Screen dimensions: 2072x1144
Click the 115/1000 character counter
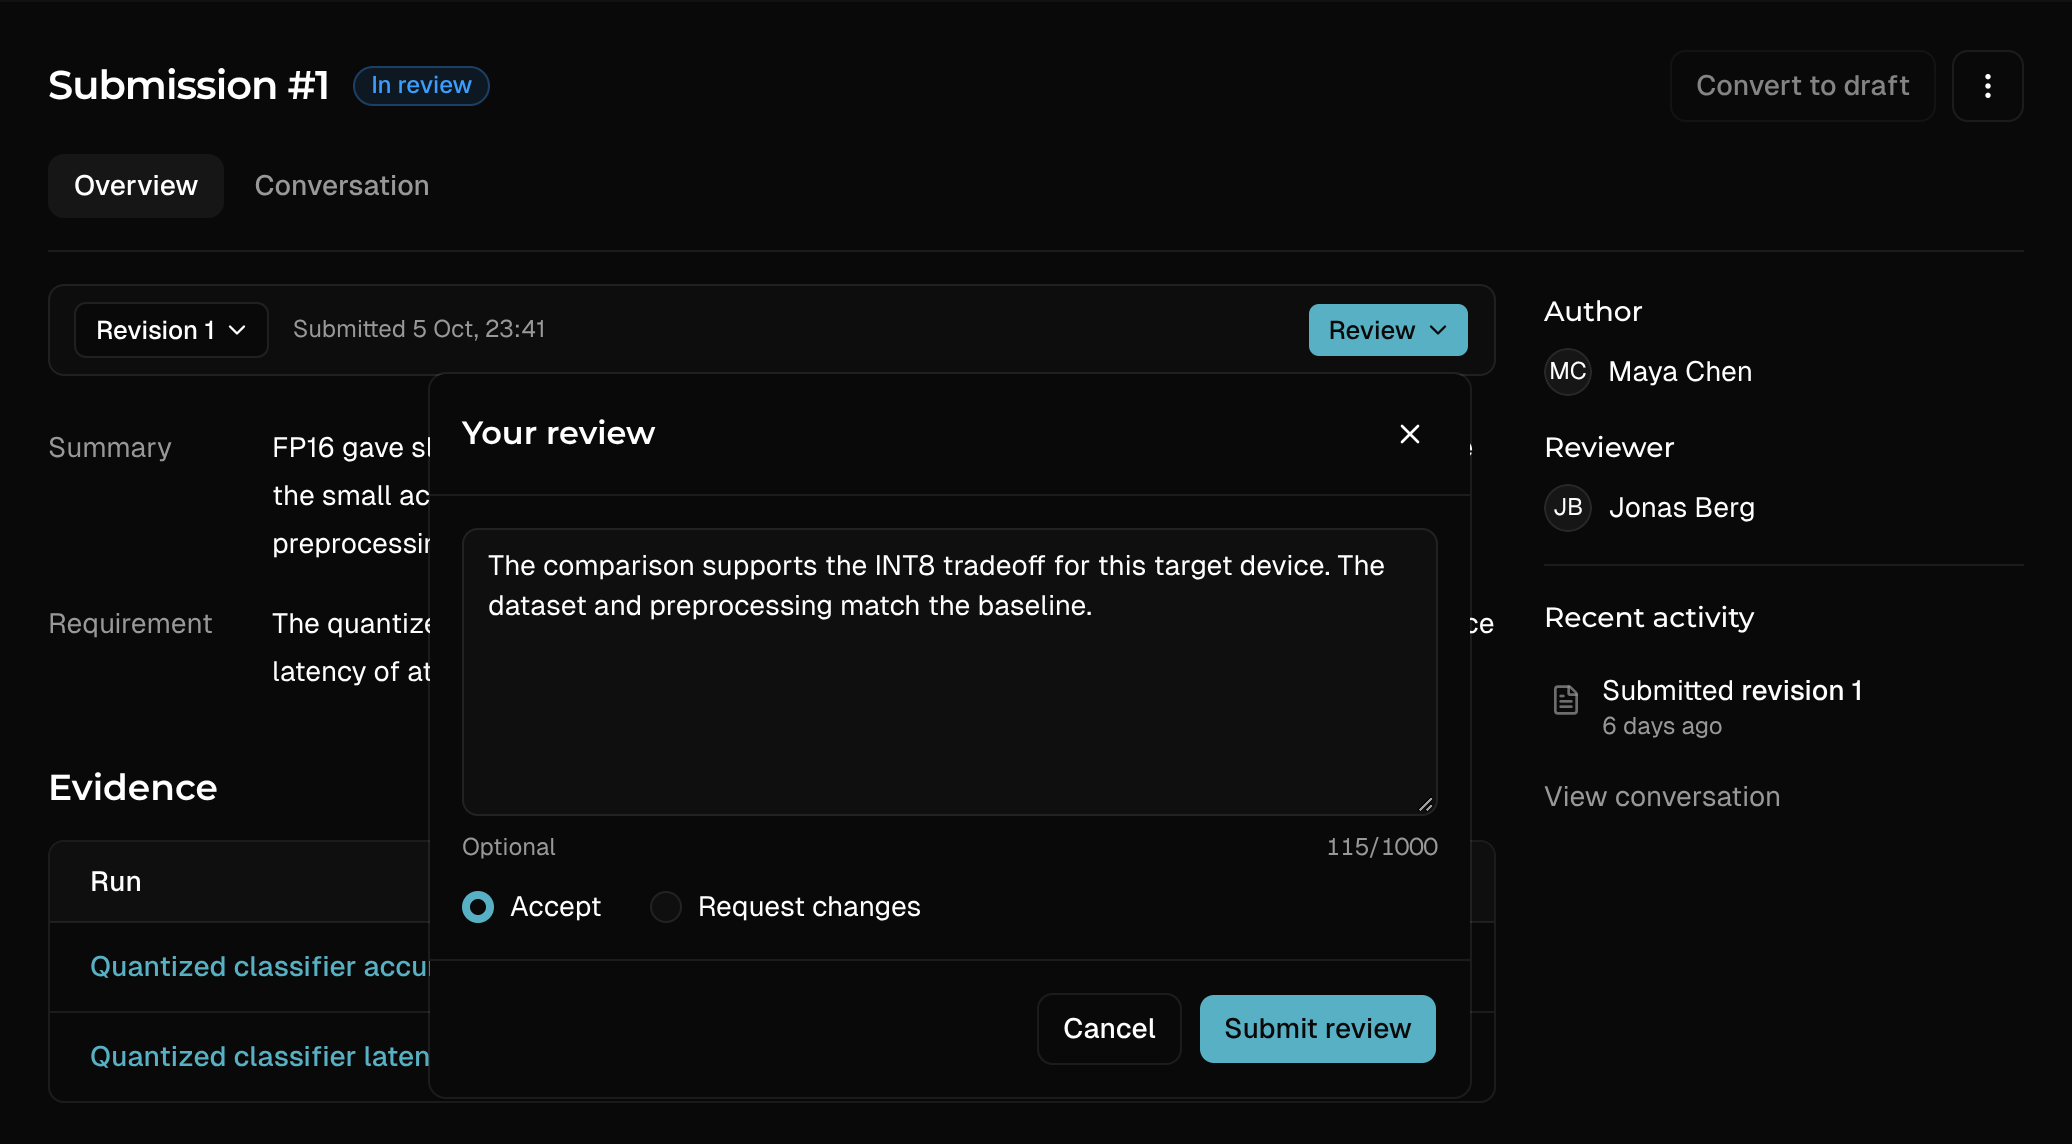tap(1382, 847)
